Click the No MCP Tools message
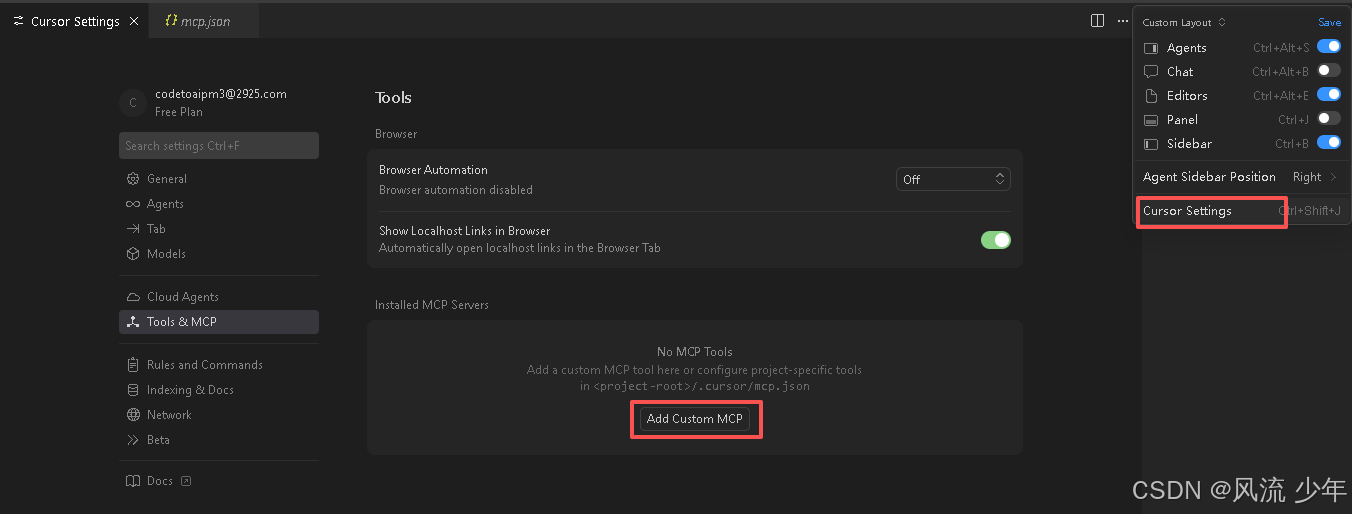 695,352
